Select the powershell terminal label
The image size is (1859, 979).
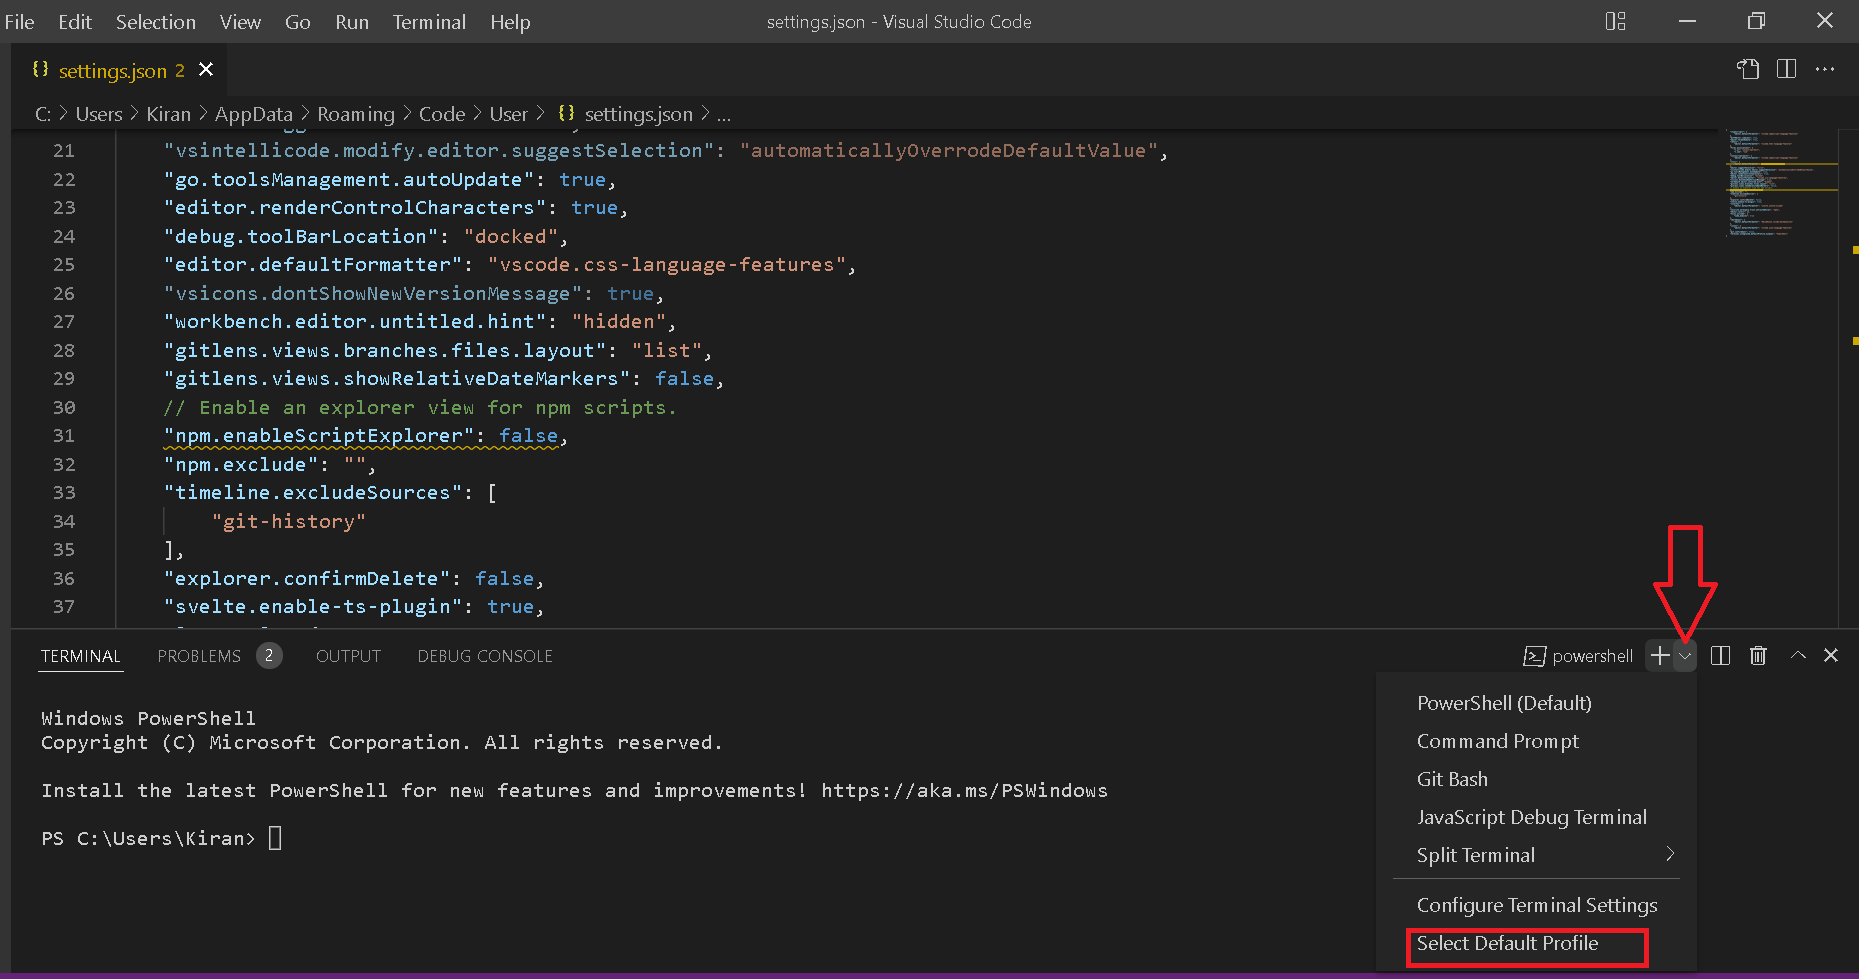tap(1578, 656)
